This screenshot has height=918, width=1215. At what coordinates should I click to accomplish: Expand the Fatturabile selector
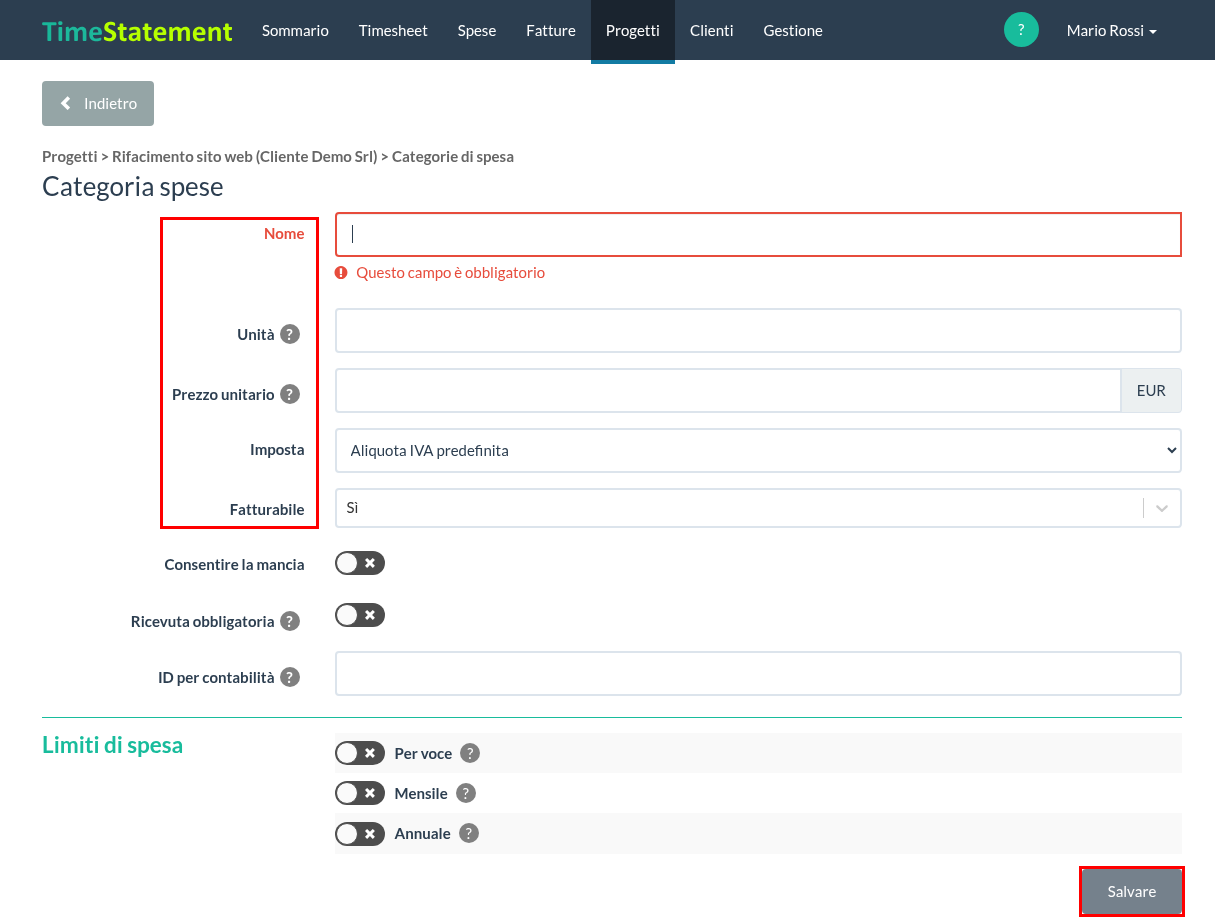coord(758,508)
